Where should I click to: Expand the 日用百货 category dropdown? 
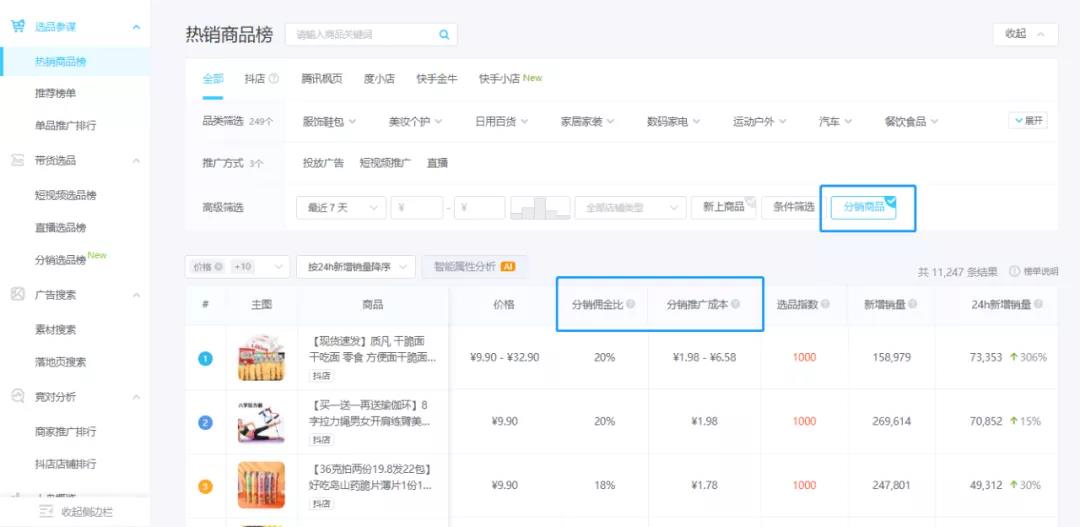tap(501, 122)
